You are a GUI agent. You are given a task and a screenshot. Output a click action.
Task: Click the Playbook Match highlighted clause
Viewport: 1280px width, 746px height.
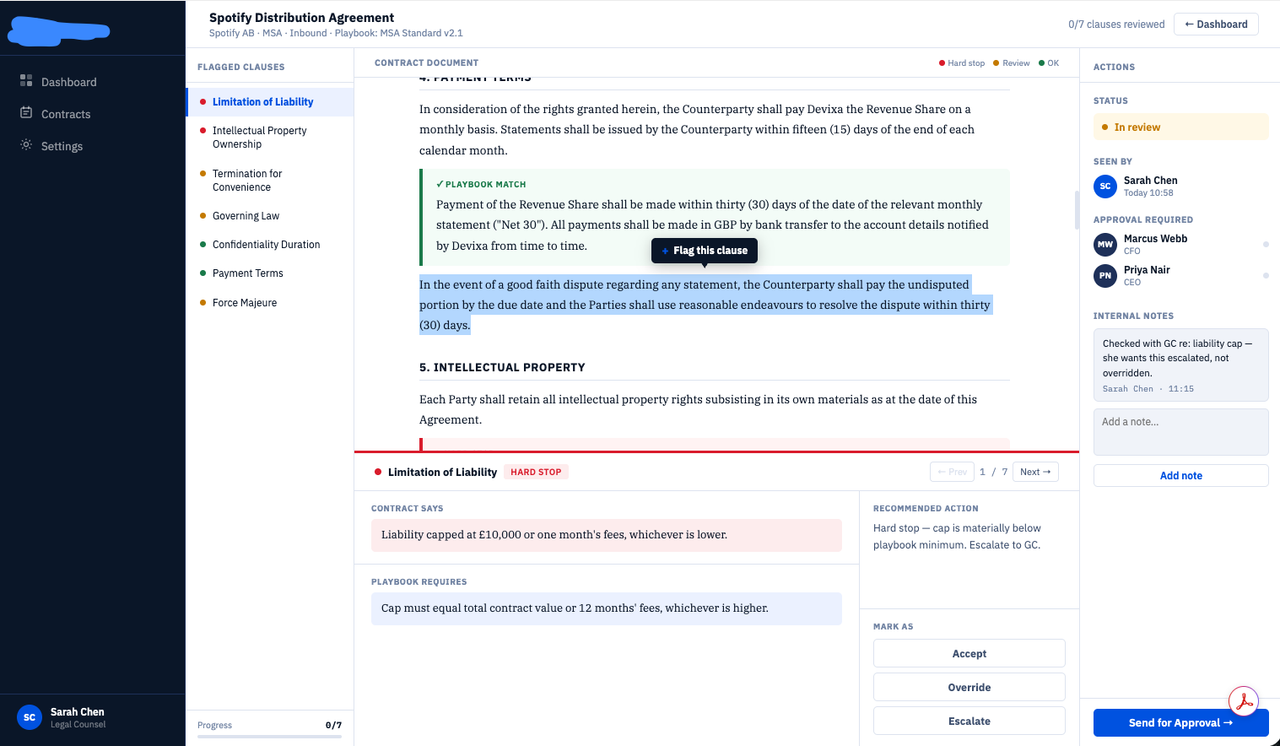714,217
